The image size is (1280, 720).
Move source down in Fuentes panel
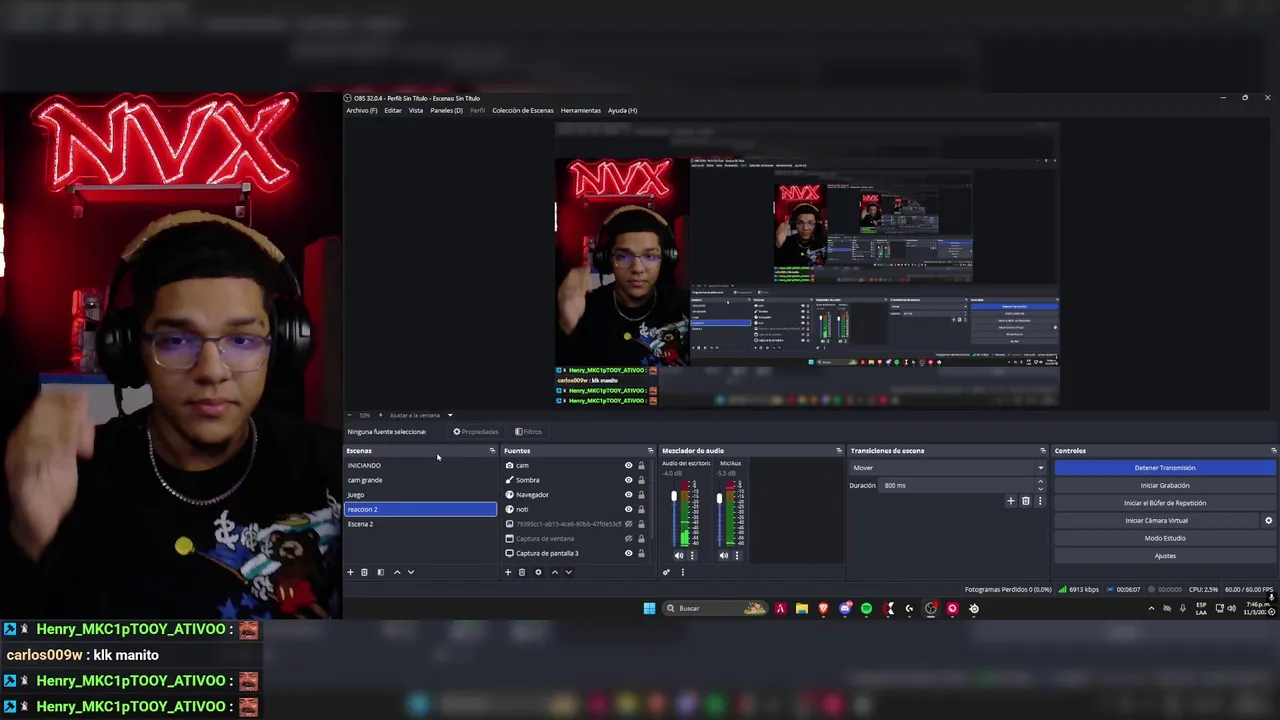[568, 572]
